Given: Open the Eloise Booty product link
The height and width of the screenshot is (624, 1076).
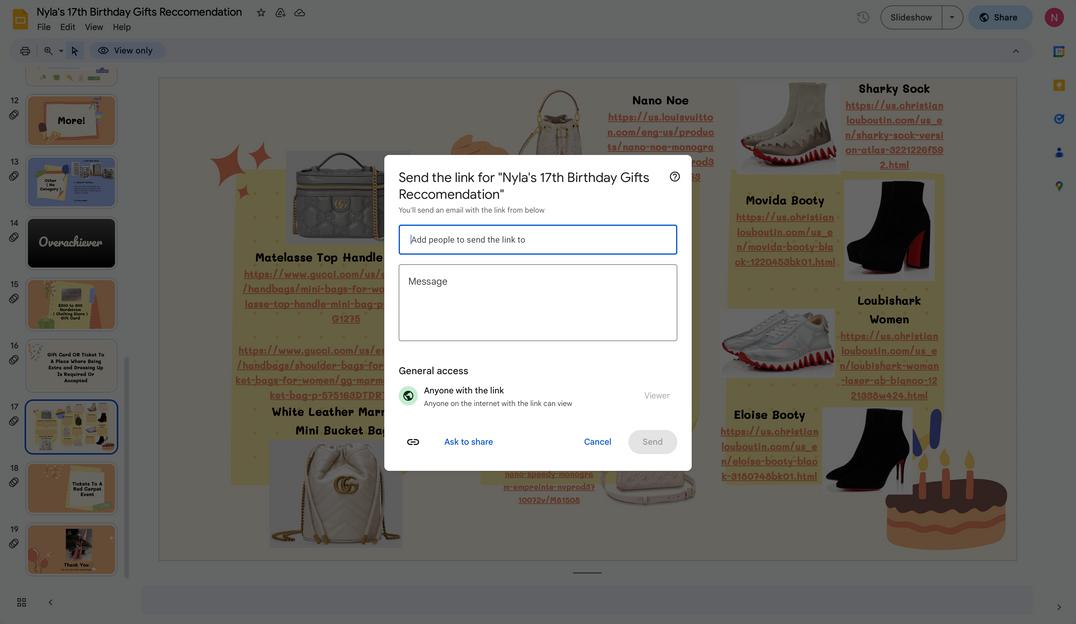Looking at the screenshot, I should pos(769,454).
